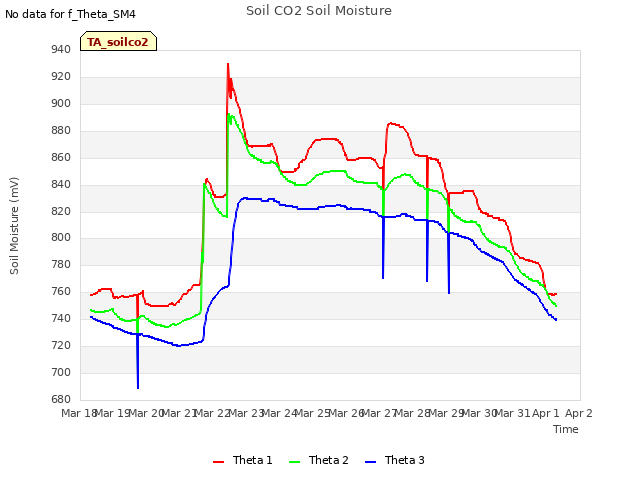Click the 900 y-axis tick label
The height and width of the screenshot is (480, 640).
(x=61, y=104)
